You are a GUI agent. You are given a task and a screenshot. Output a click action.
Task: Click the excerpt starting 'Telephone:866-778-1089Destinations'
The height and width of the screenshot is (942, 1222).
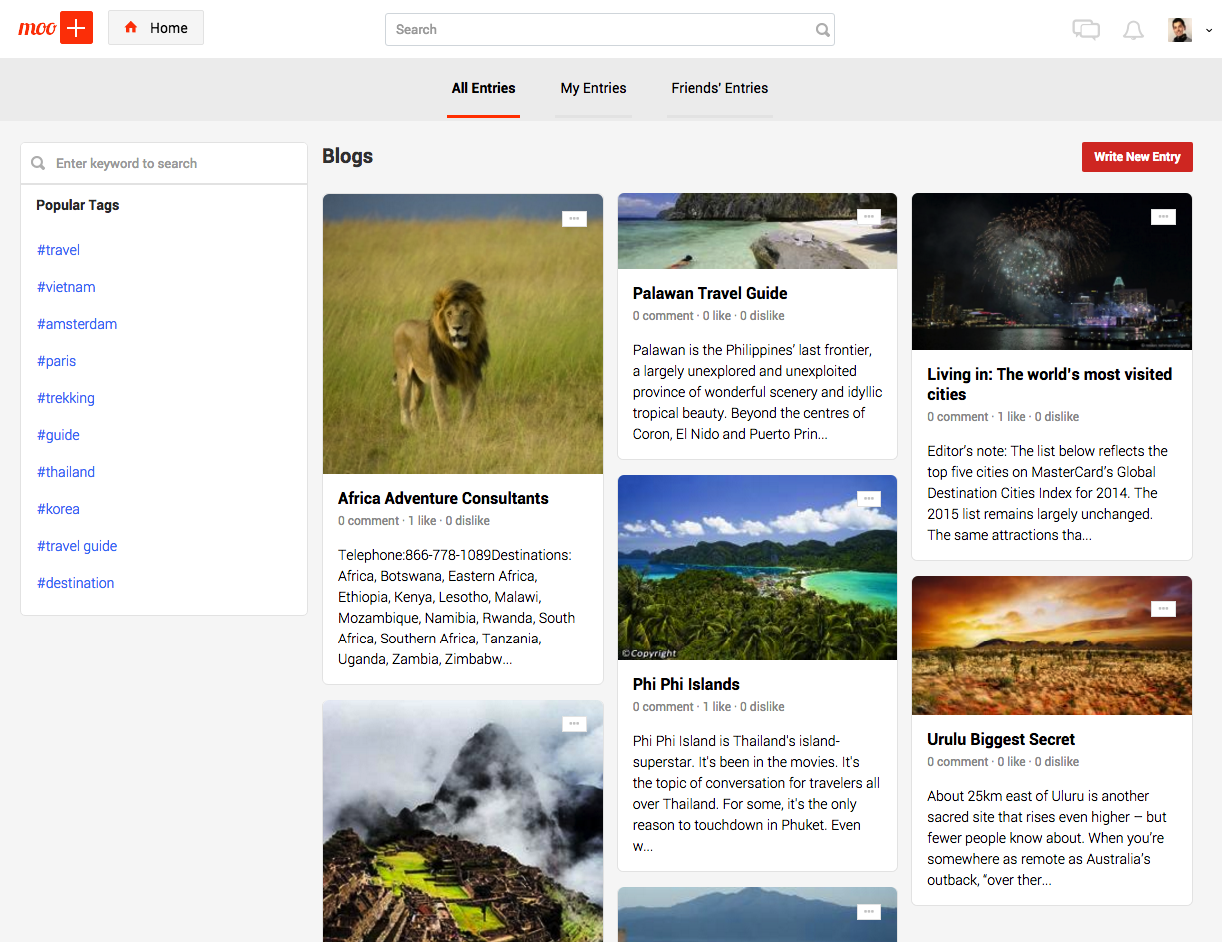[457, 607]
